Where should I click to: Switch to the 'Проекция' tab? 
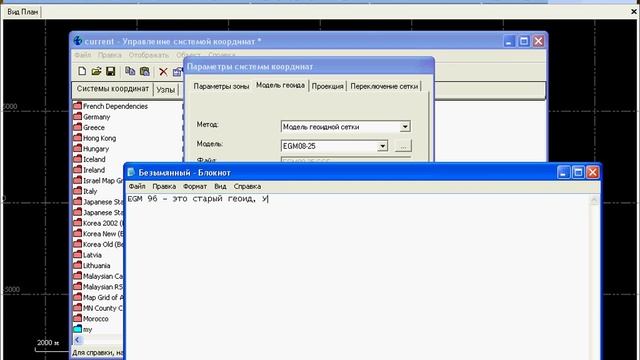327,86
